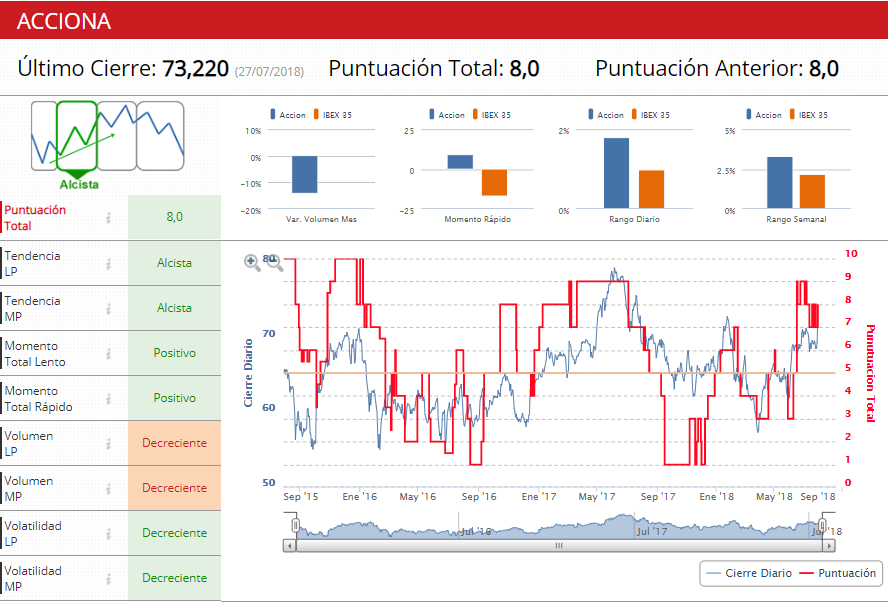Click Decreciente value for Volatilidad LP
889x604 pixels.
(175, 533)
